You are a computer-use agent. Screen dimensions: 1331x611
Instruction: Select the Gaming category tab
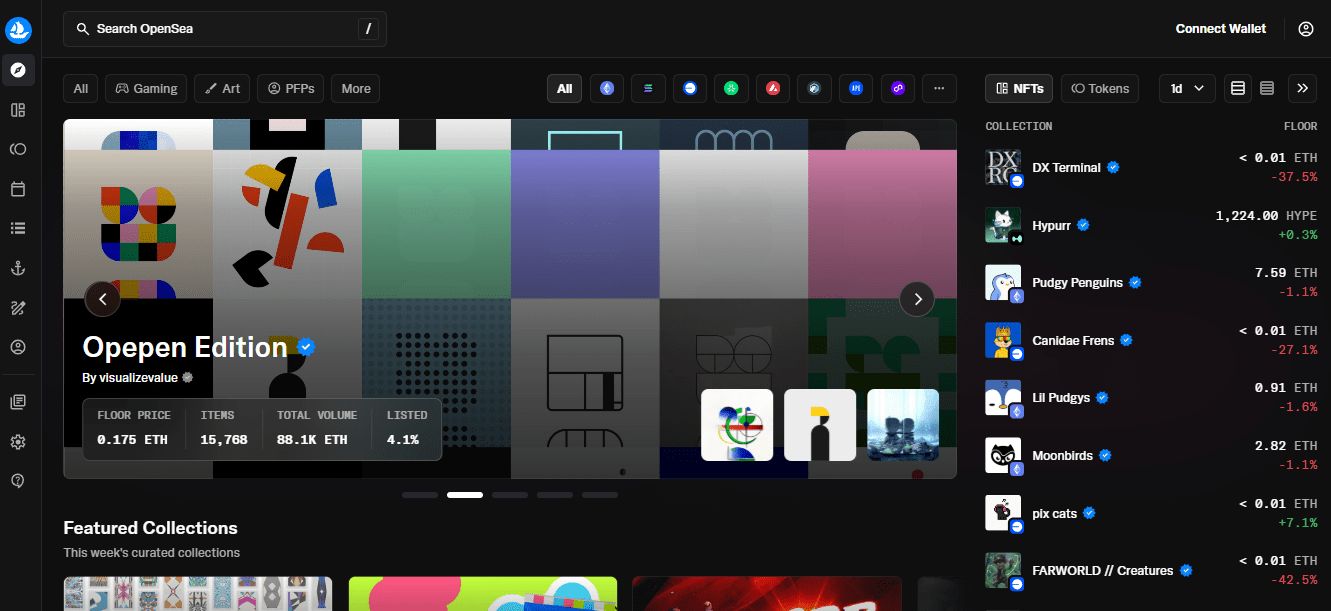coord(146,89)
